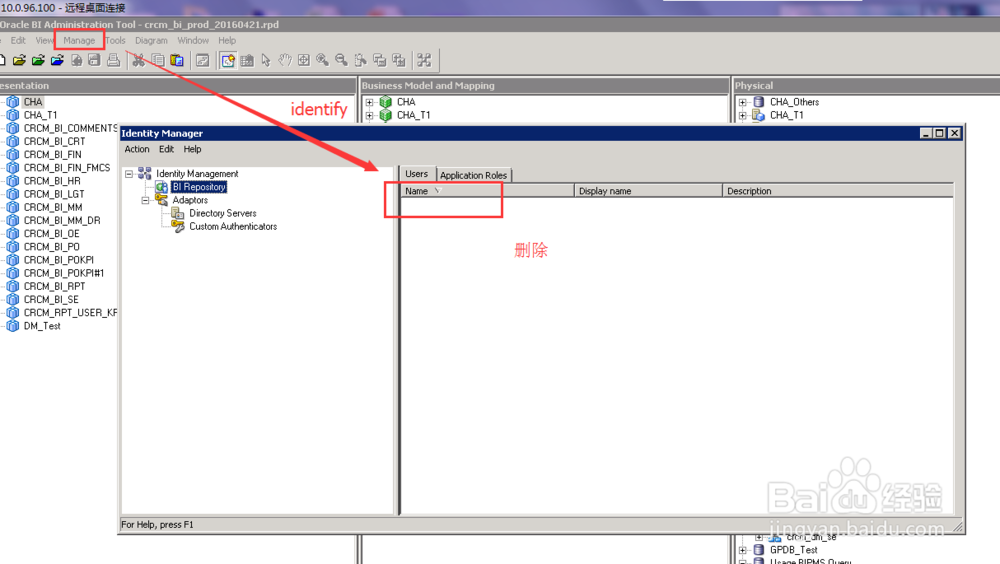Open offline repository with yellow folder icon
1000x564 pixels.
point(19,61)
